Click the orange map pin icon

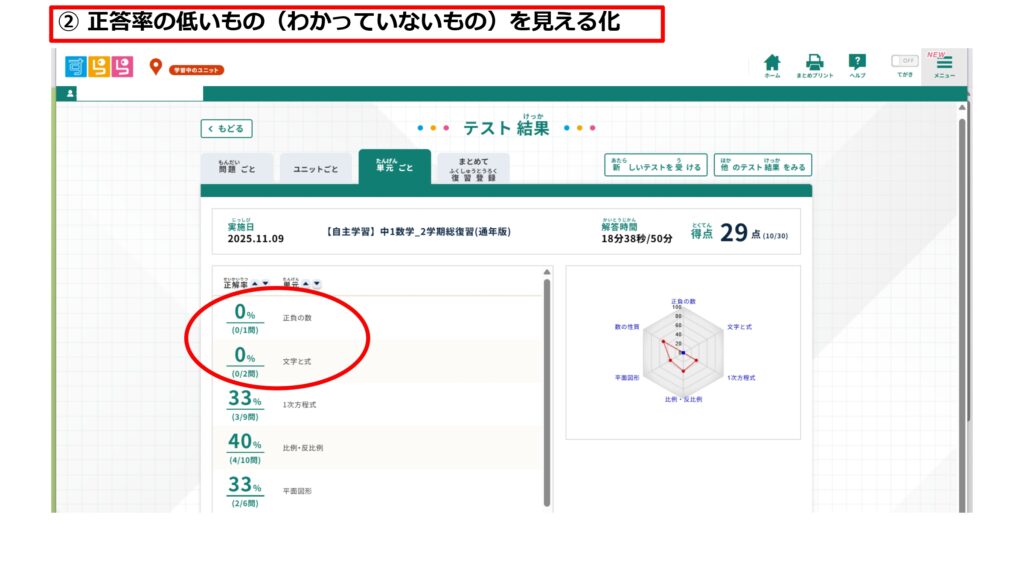(x=155, y=67)
